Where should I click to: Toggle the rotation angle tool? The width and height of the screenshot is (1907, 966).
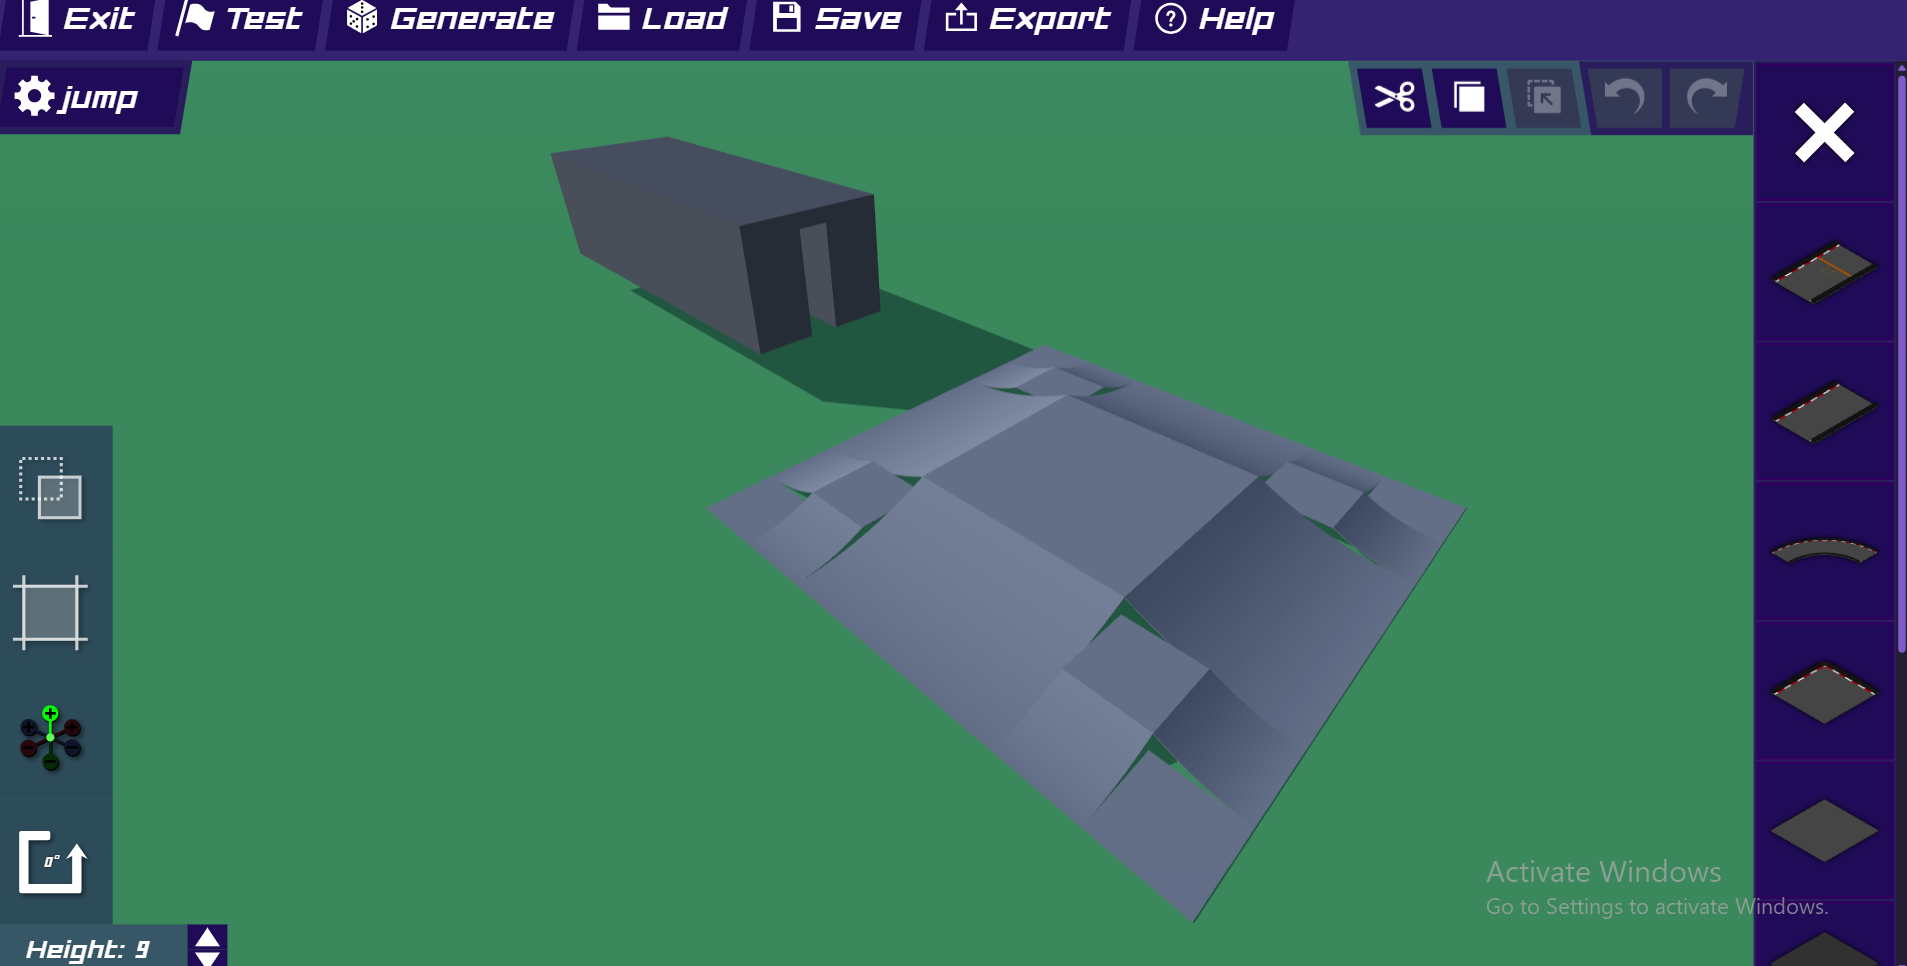[52, 862]
